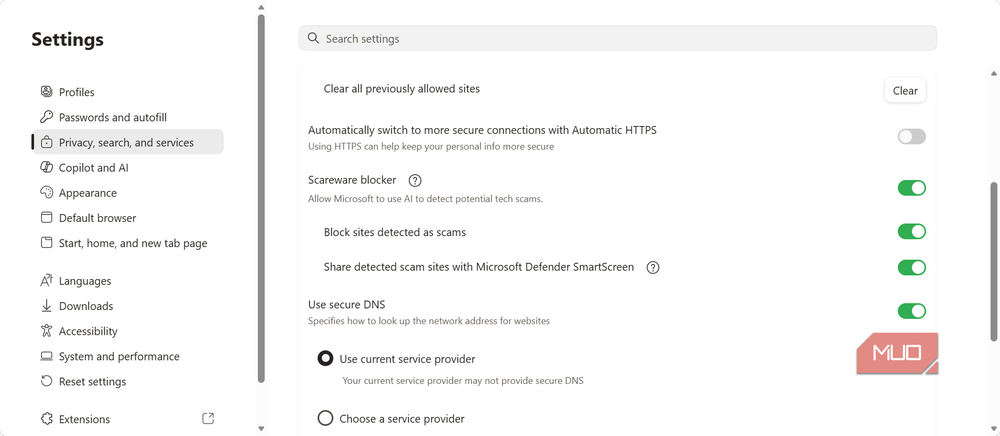This screenshot has width=1000, height=436.
Task: Click the Clear button for allowed sites
Action: 905,91
